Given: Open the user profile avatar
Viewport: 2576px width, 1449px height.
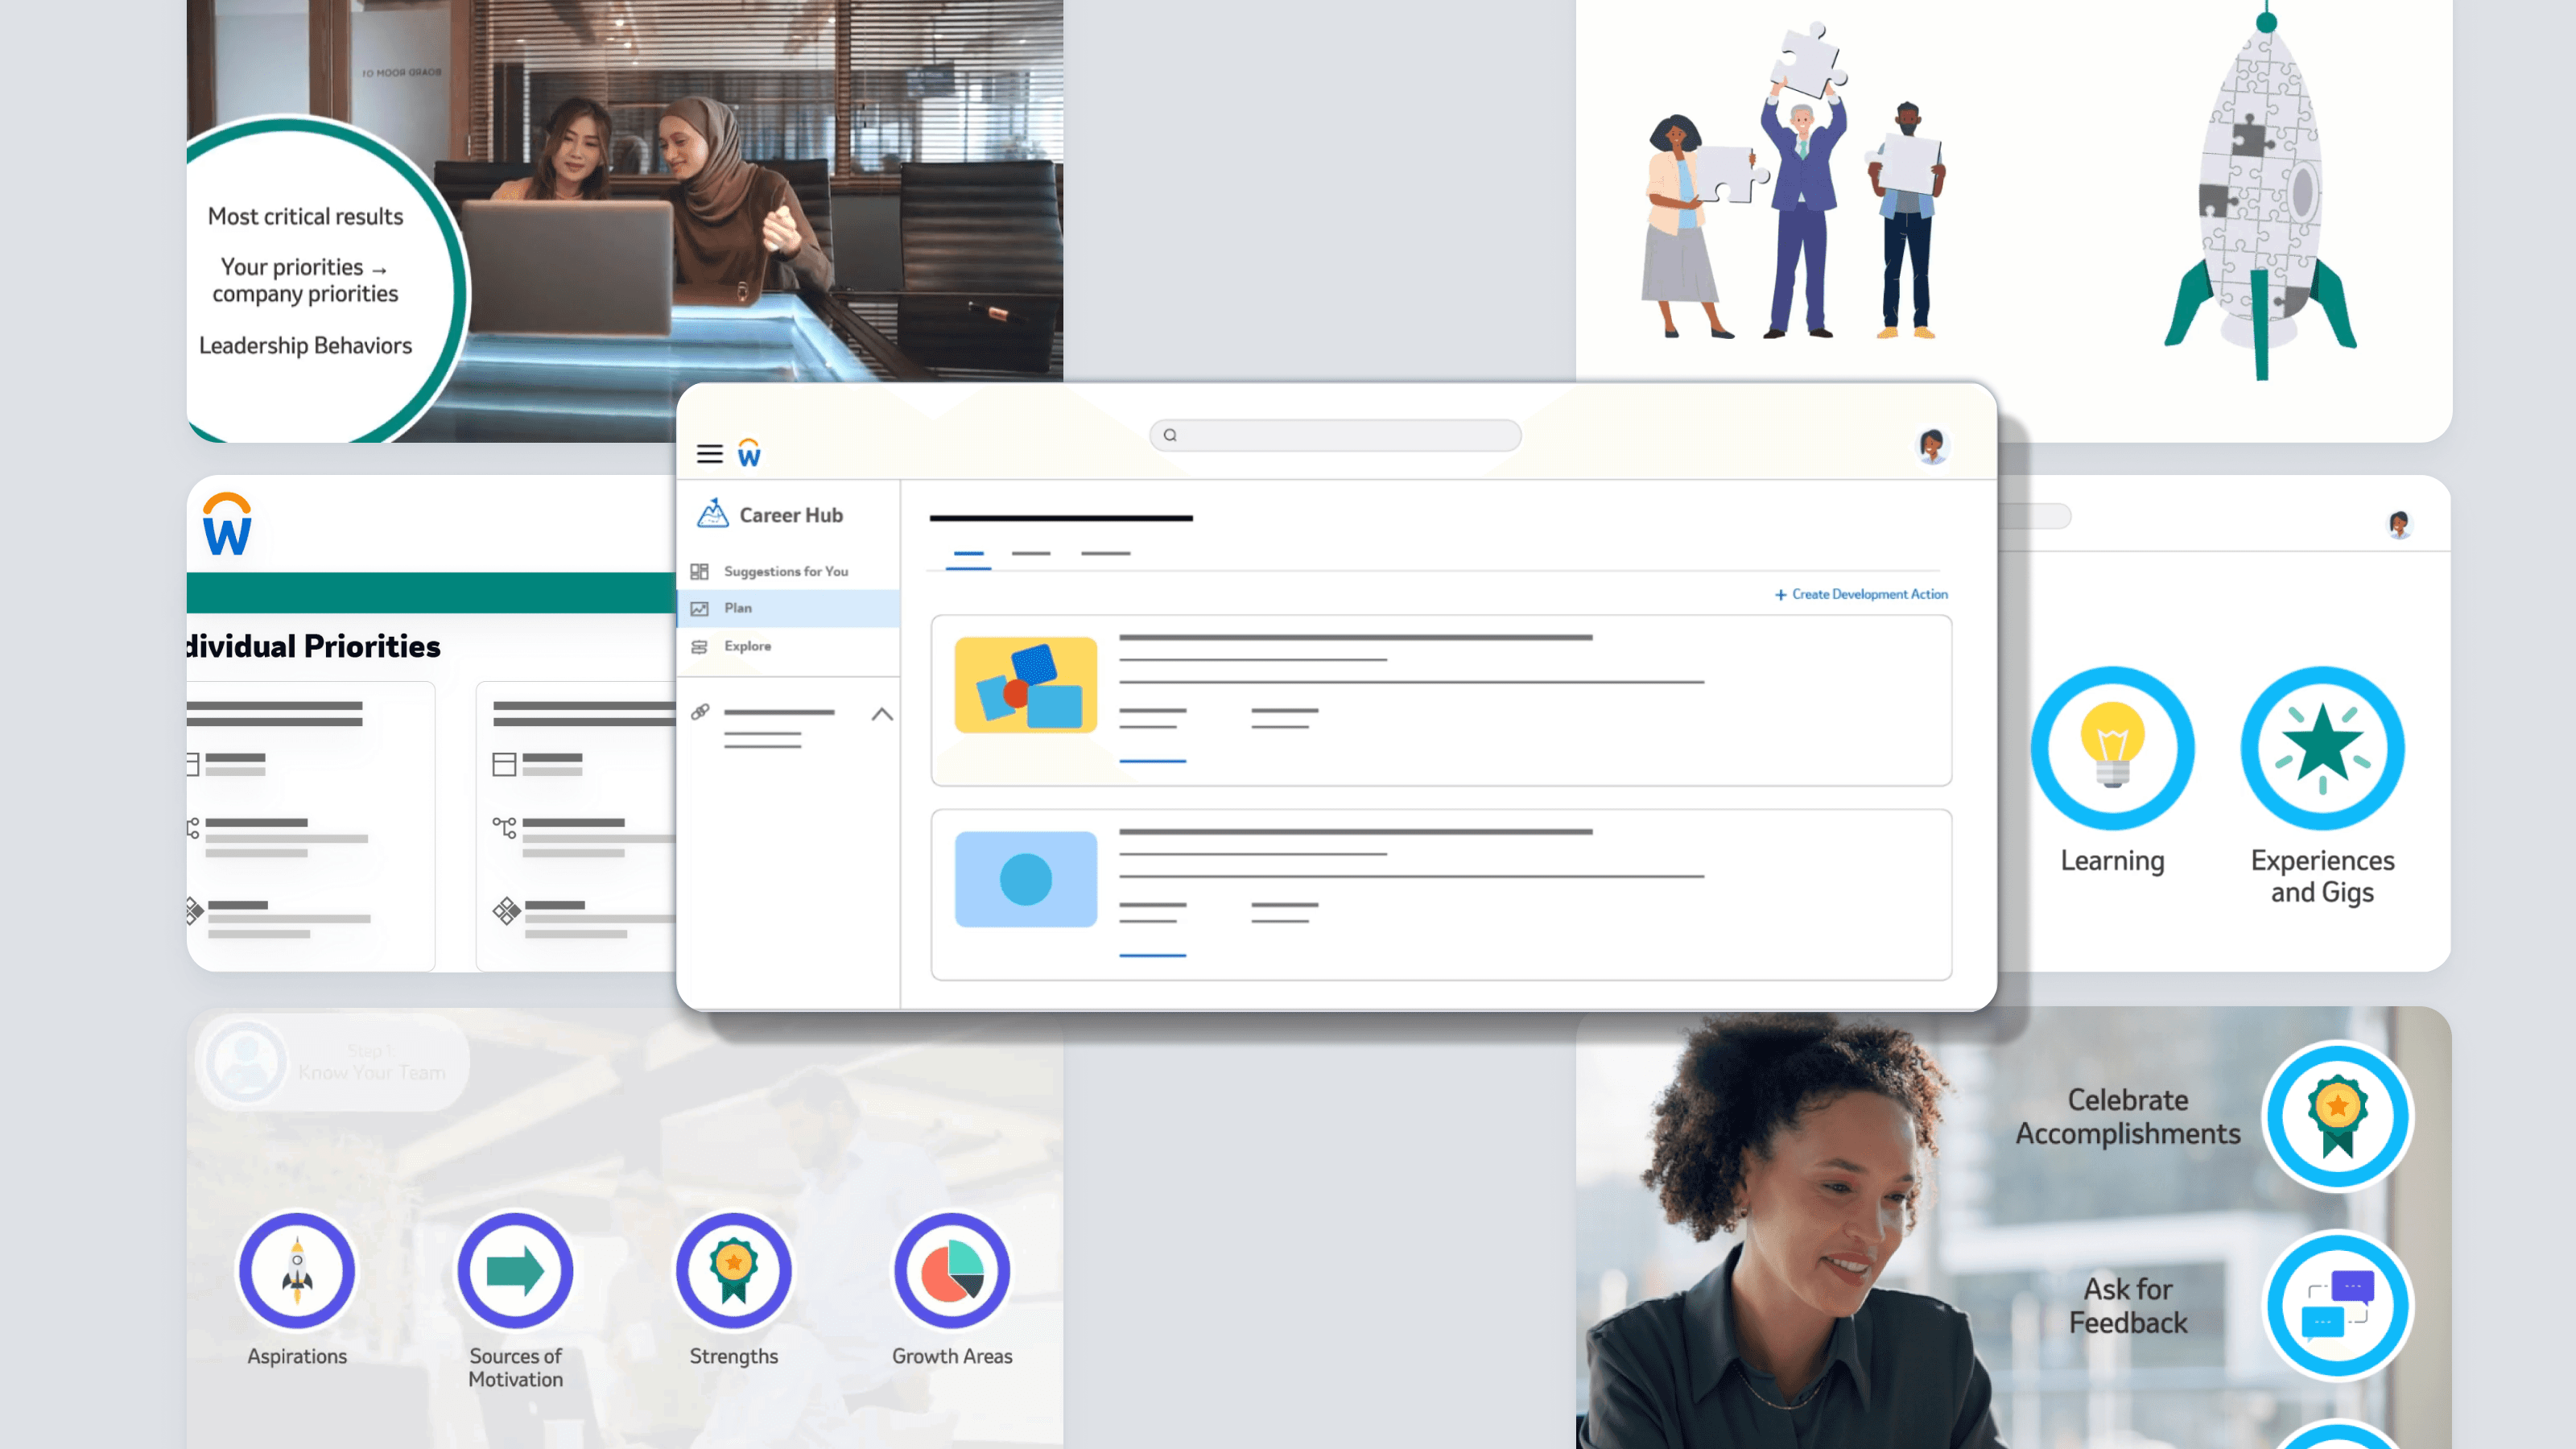Looking at the screenshot, I should (1931, 445).
